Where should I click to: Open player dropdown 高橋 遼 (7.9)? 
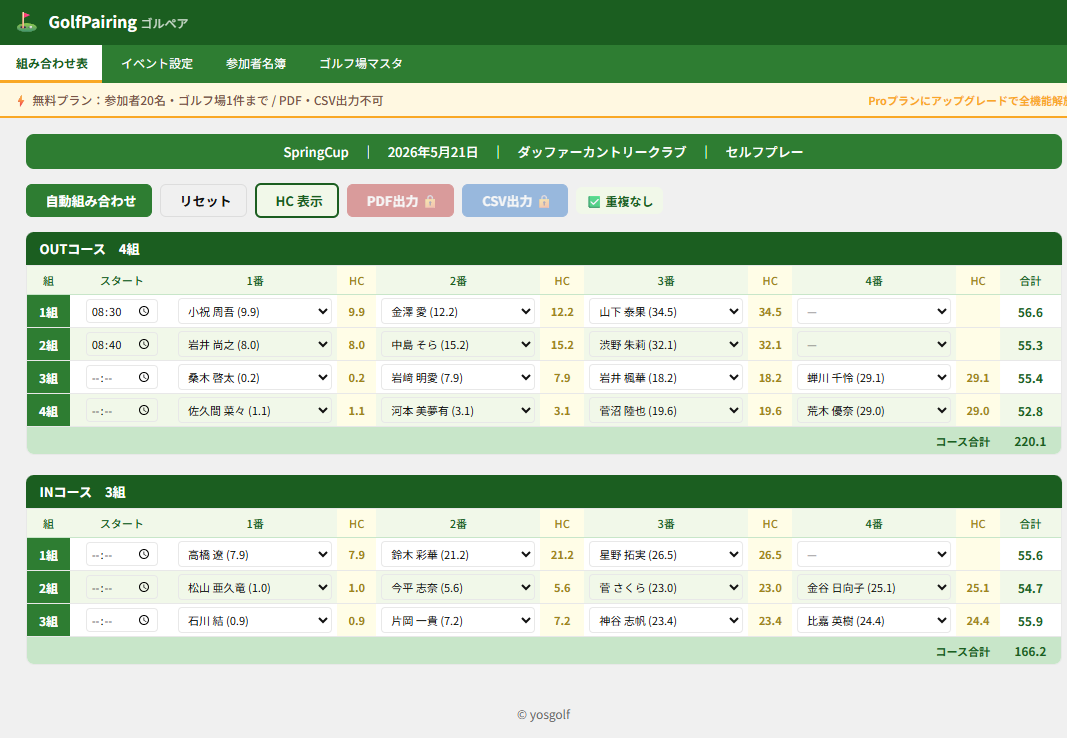click(255, 554)
